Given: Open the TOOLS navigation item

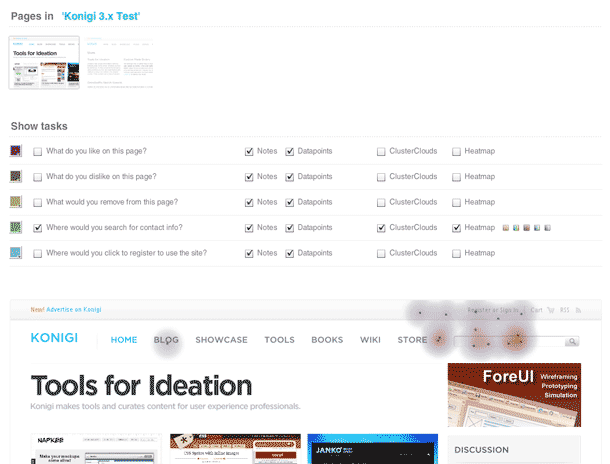Looking at the screenshot, I should pyautogui.click(x=279, y=340).
